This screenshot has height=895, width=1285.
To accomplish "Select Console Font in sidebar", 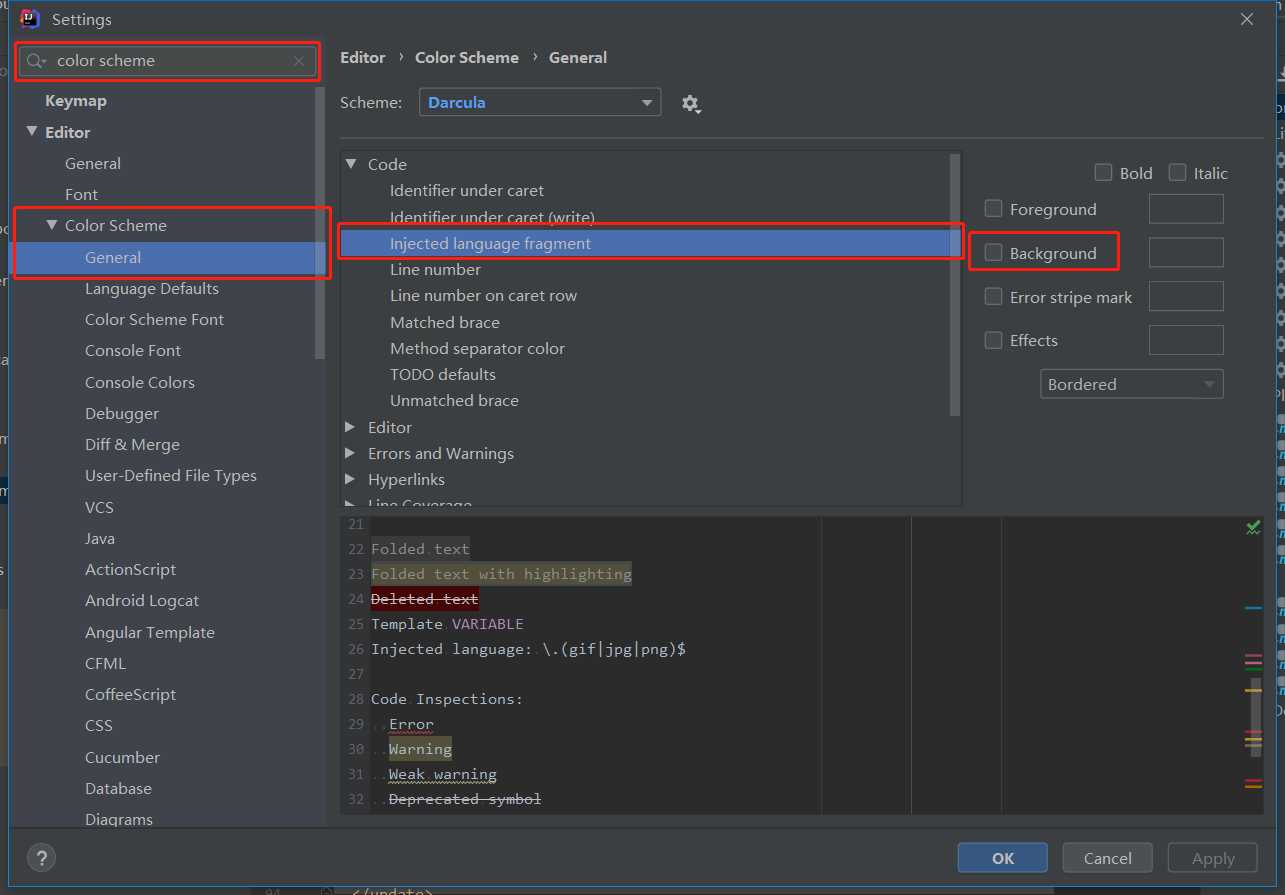I will [133, 350].
